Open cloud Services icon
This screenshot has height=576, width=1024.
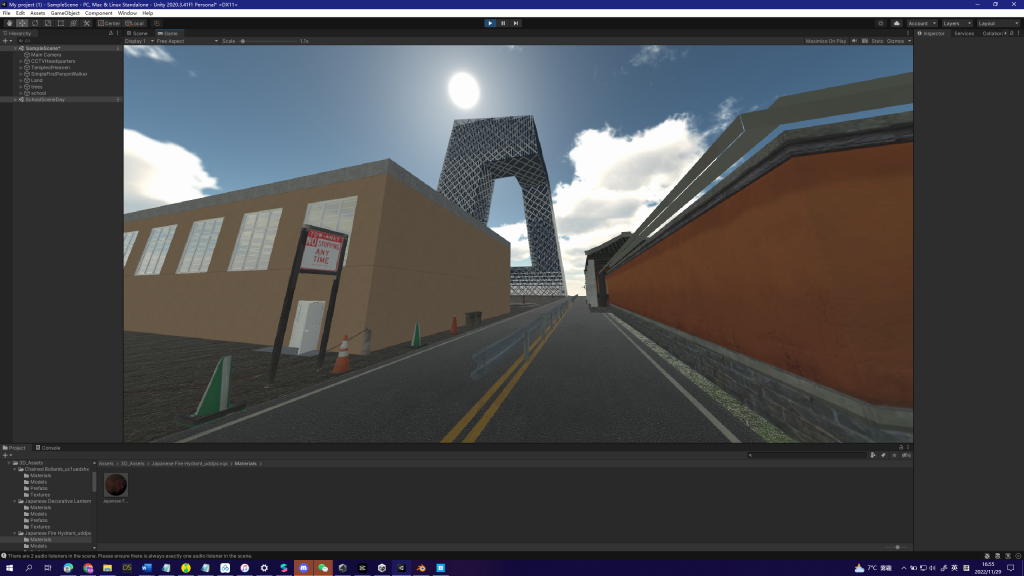pos(897,23)
